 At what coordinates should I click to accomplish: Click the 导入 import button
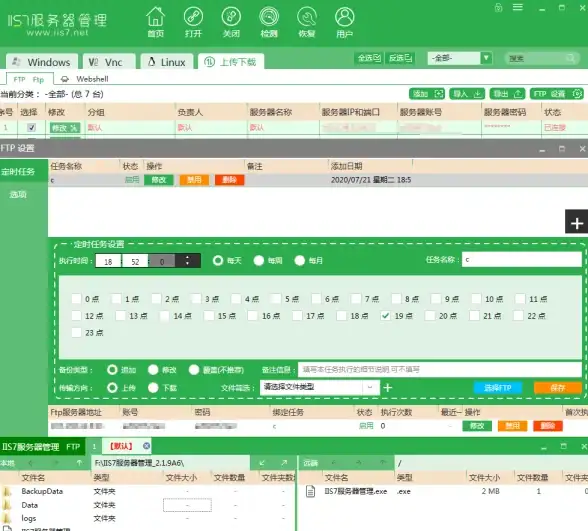pos(467,94)
